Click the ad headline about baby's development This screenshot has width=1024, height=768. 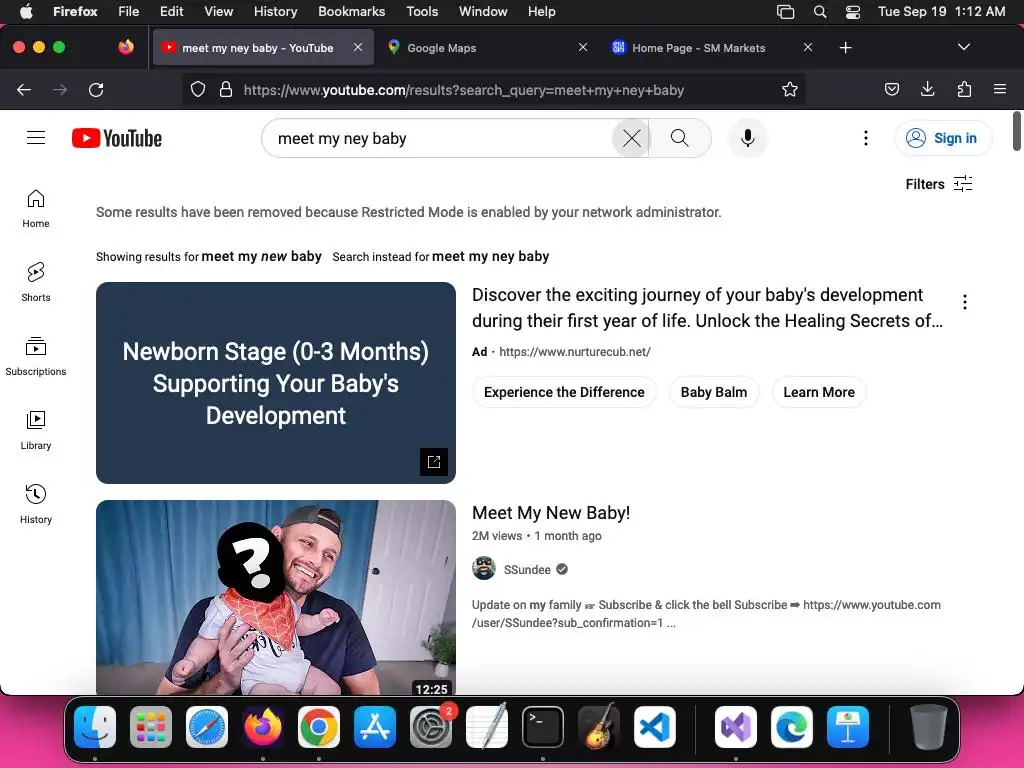tap(707, 308)
